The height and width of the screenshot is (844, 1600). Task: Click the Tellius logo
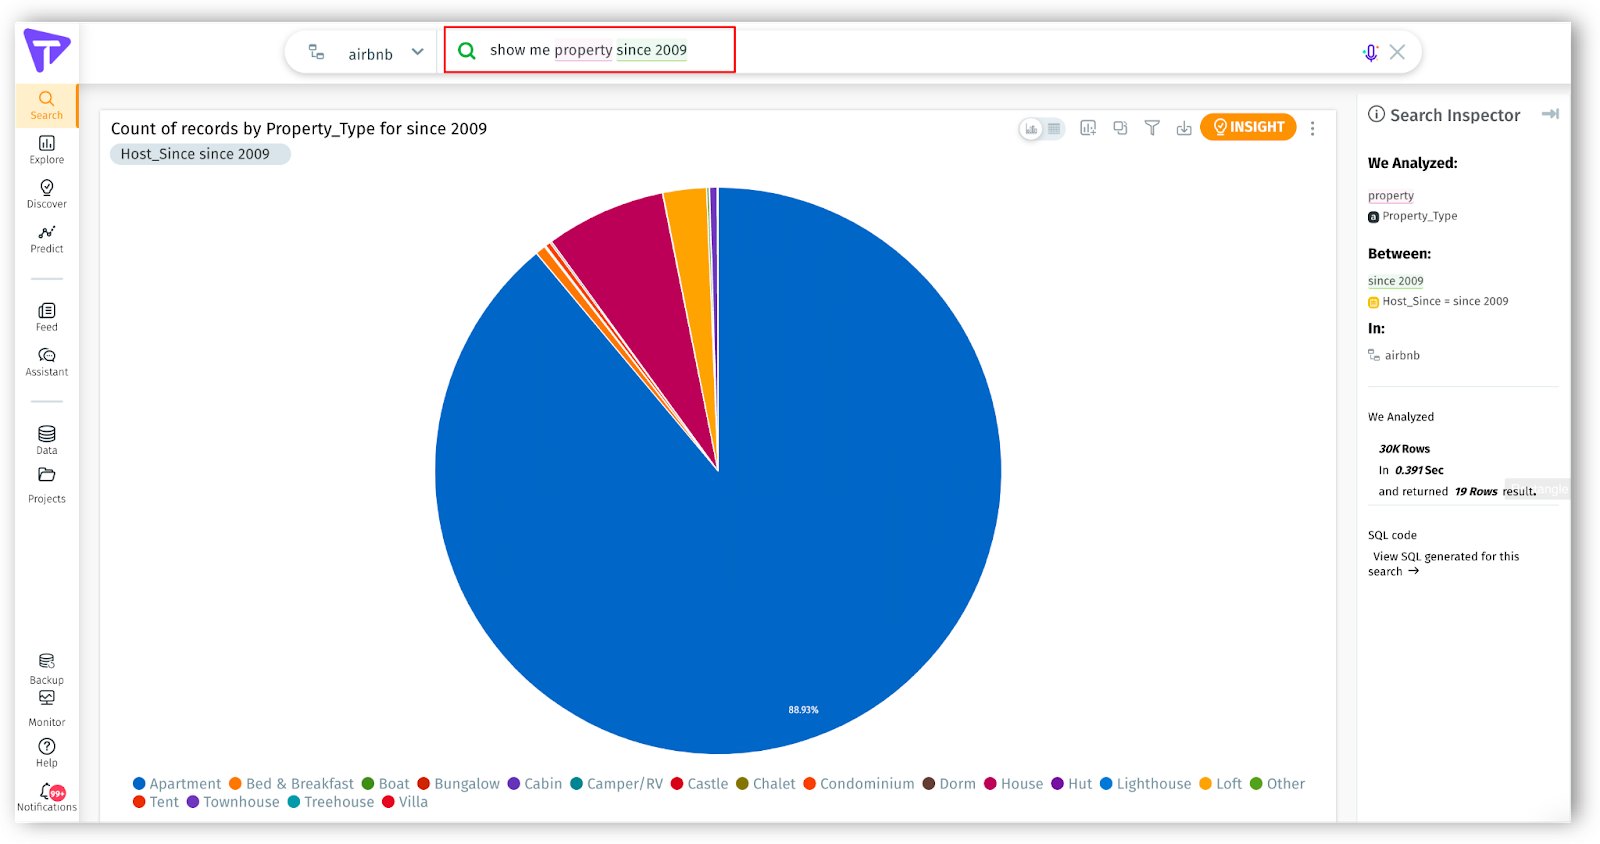46,50
